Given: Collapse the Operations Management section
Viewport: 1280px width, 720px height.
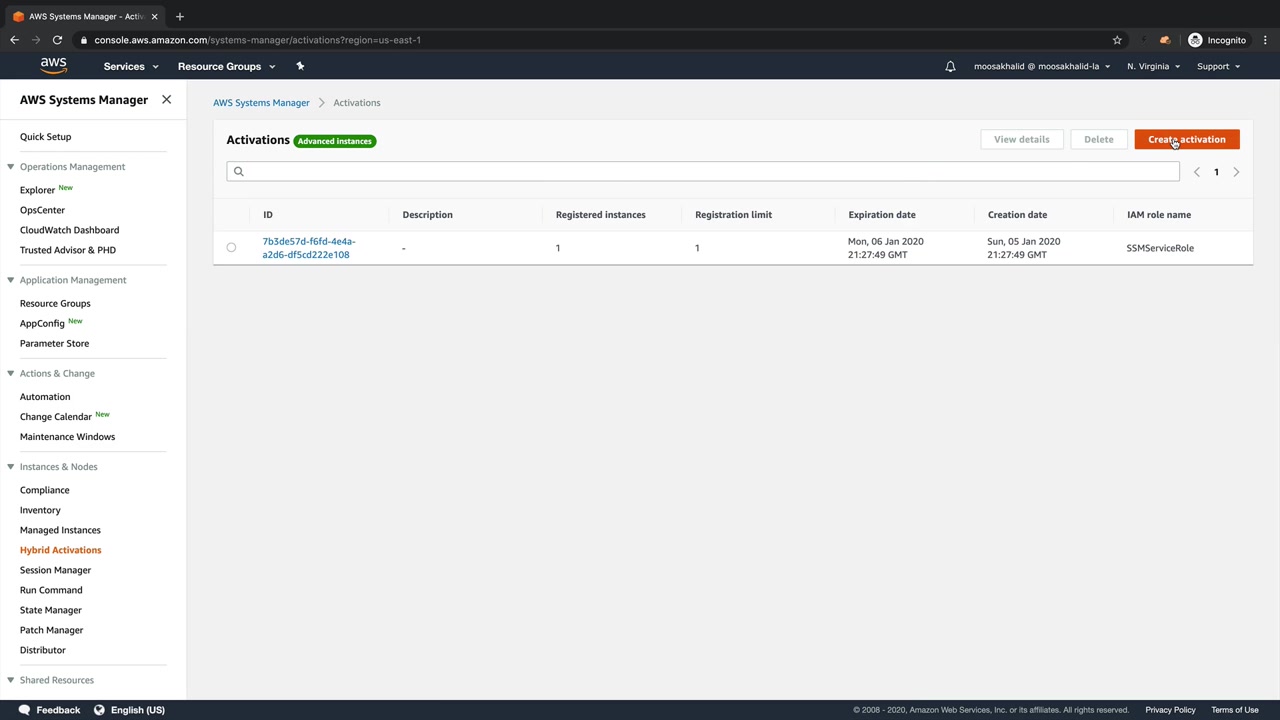Looking at the screenshot, I should (x=10, y=167).
